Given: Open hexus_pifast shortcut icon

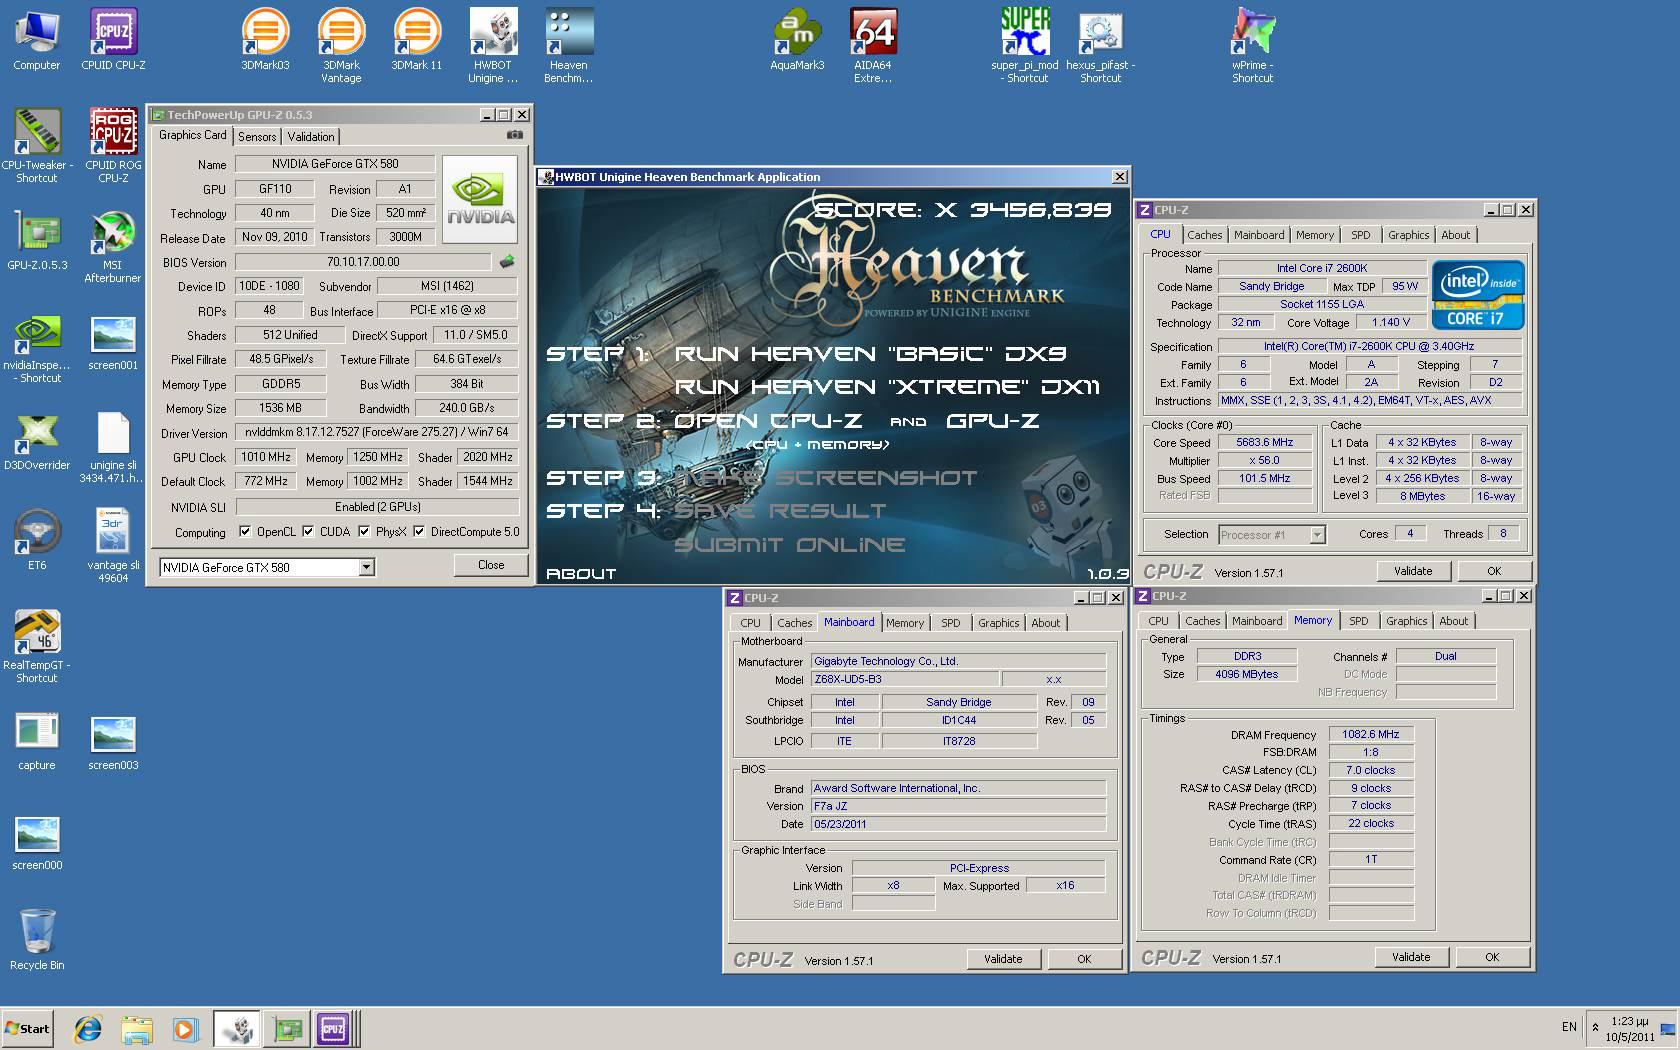Looking at the screenshot, I should pos(1100,46).
